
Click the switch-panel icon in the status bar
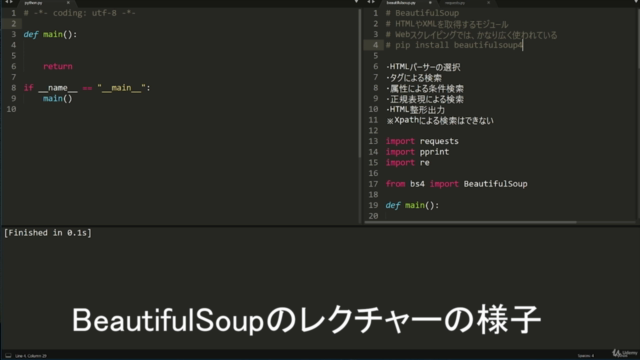click(x=8, y=356)
